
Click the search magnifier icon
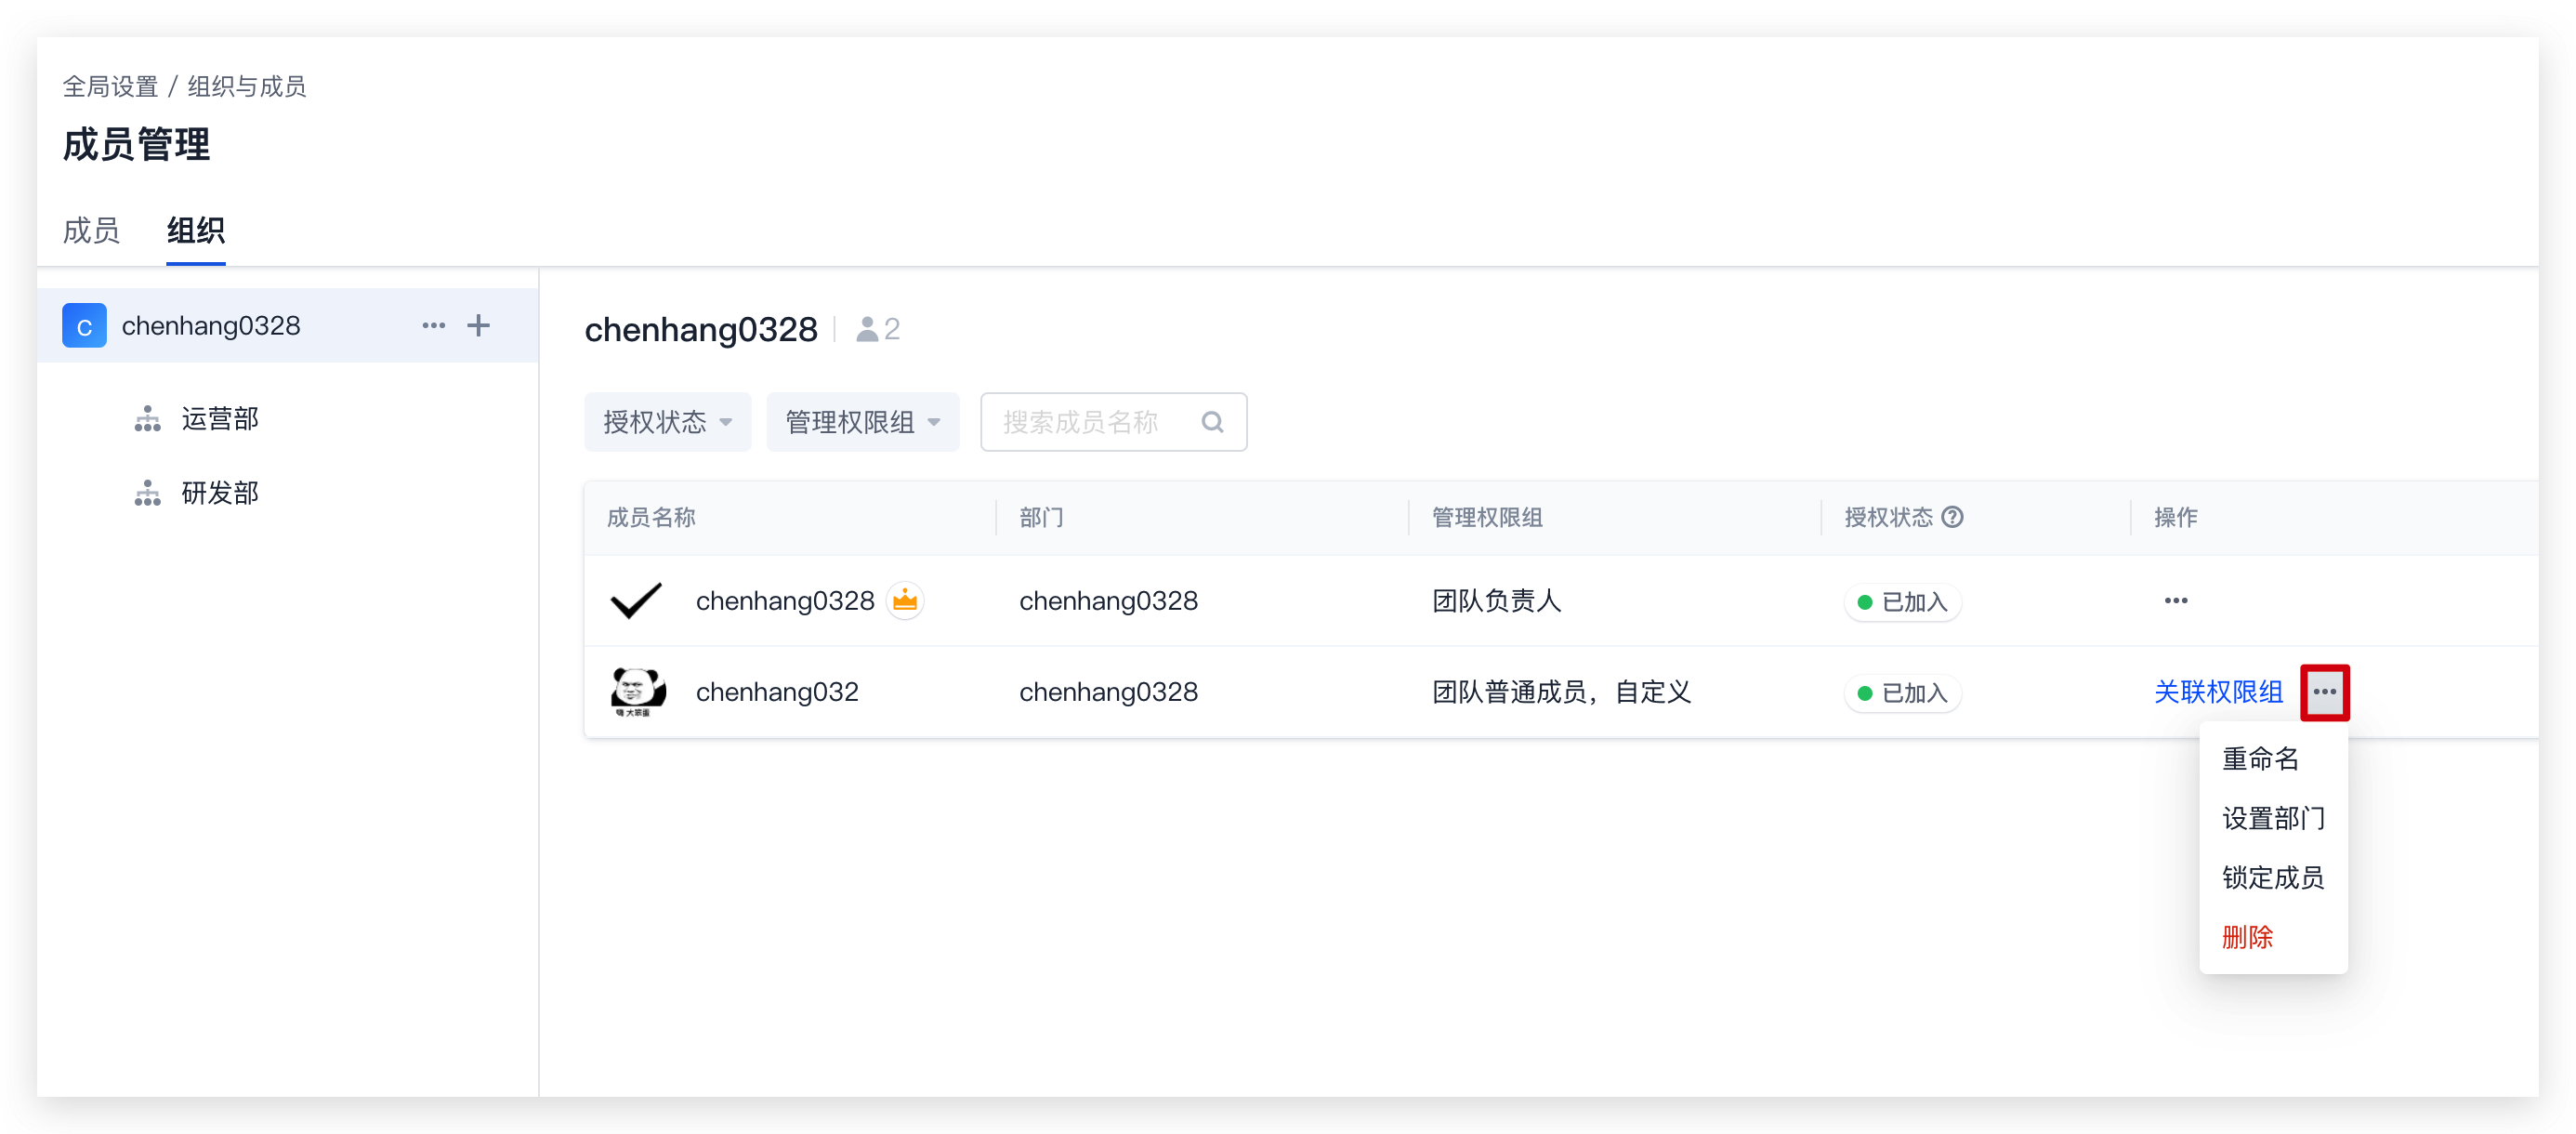(x=1212, y=422)
